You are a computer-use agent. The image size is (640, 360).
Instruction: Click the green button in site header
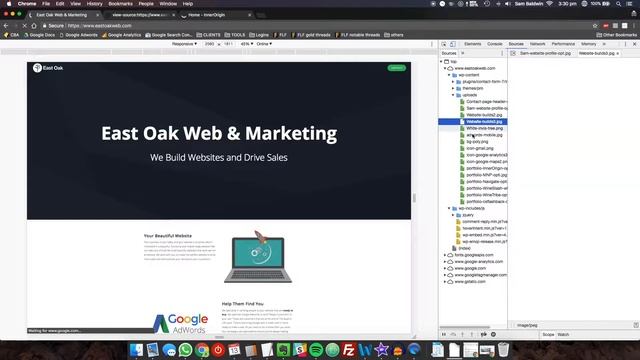[396, 68]
